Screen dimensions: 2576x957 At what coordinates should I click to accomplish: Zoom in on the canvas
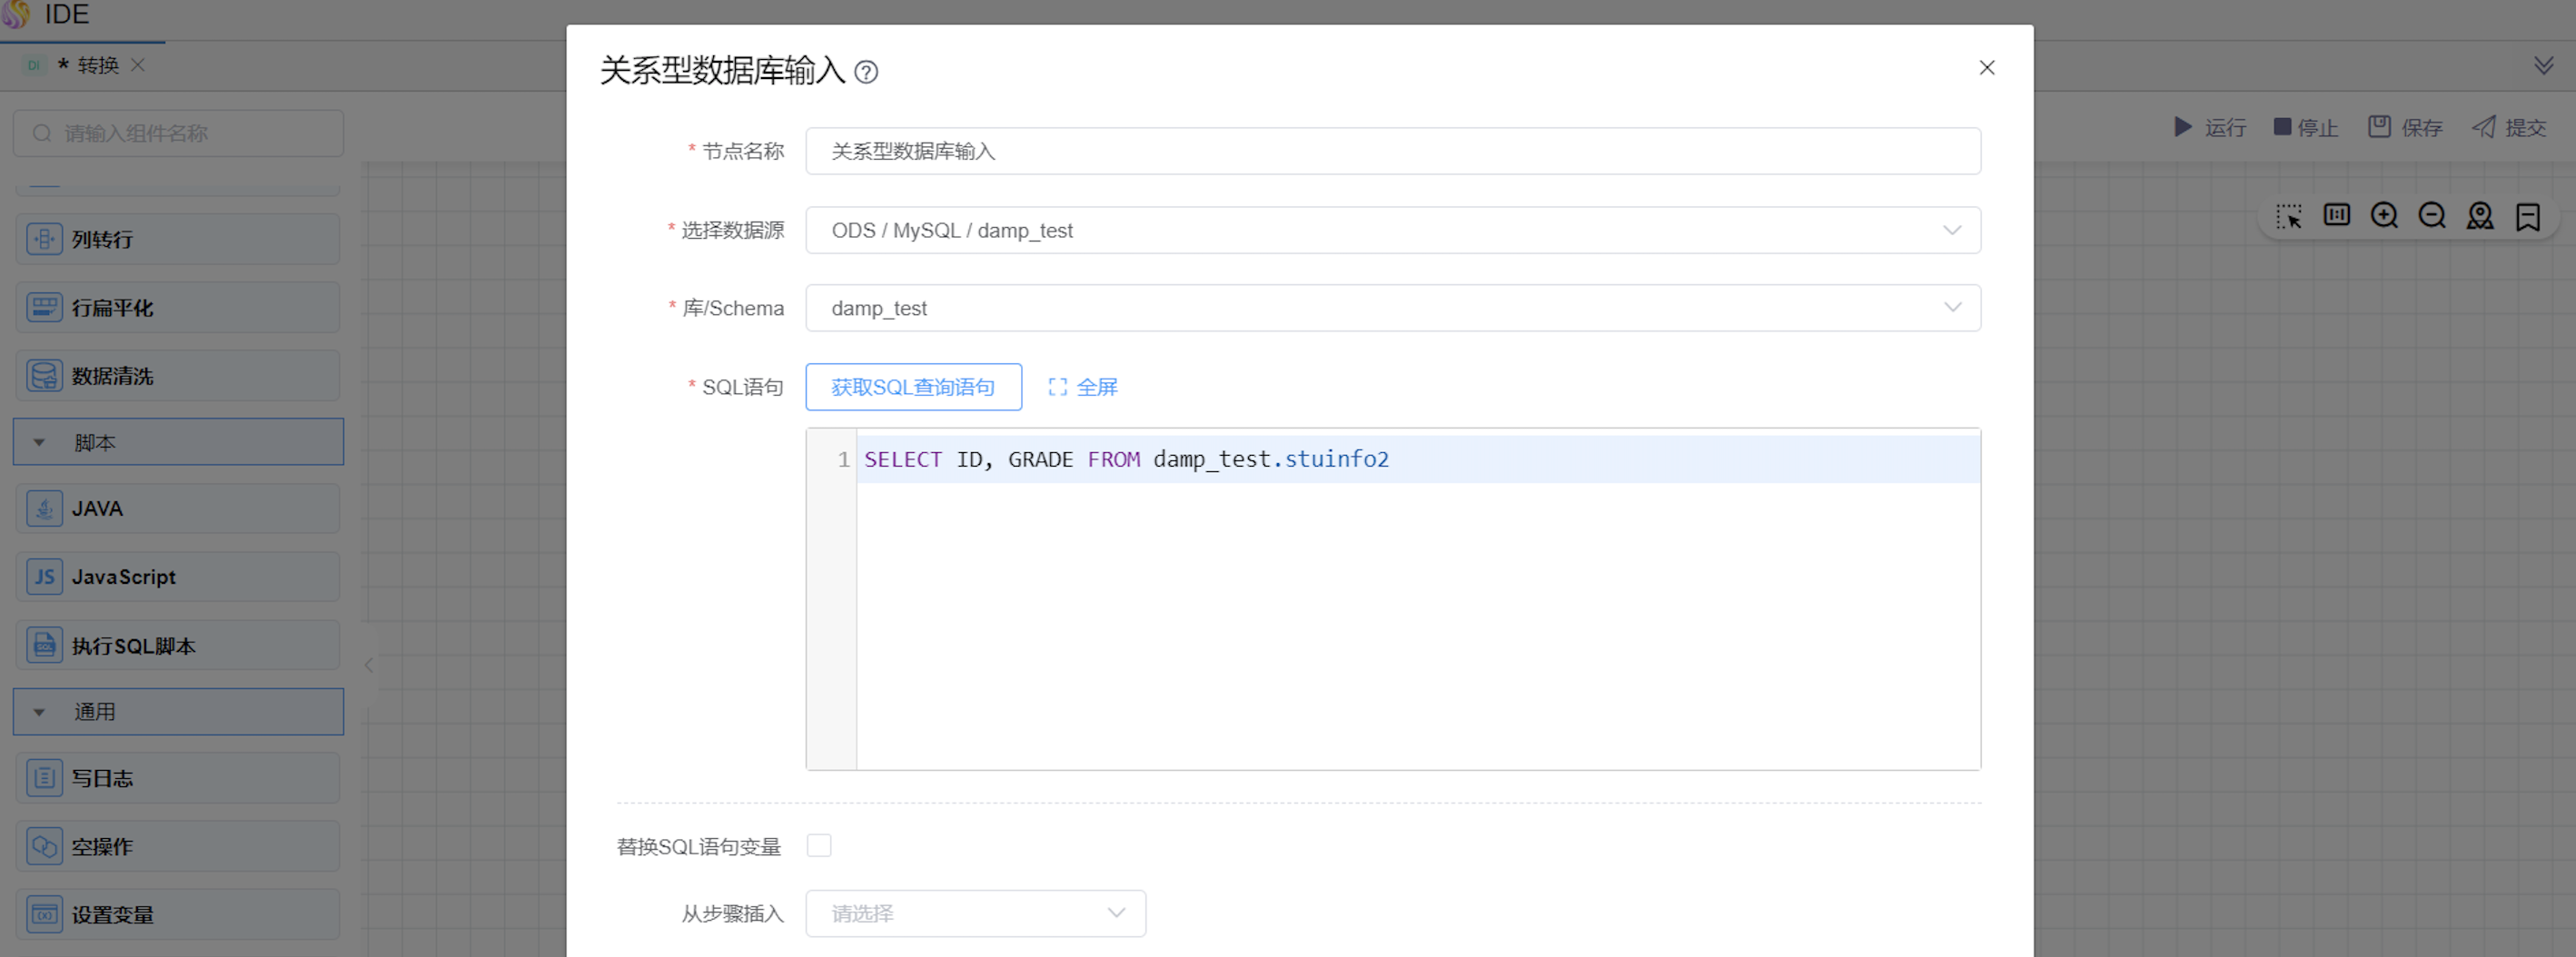click(x=2384, y=216)
